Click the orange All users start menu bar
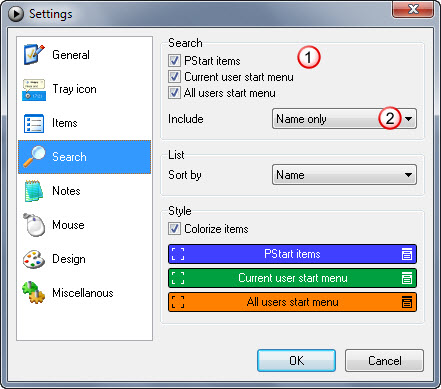This screenshot has height=389, width=441. [292, 302]
